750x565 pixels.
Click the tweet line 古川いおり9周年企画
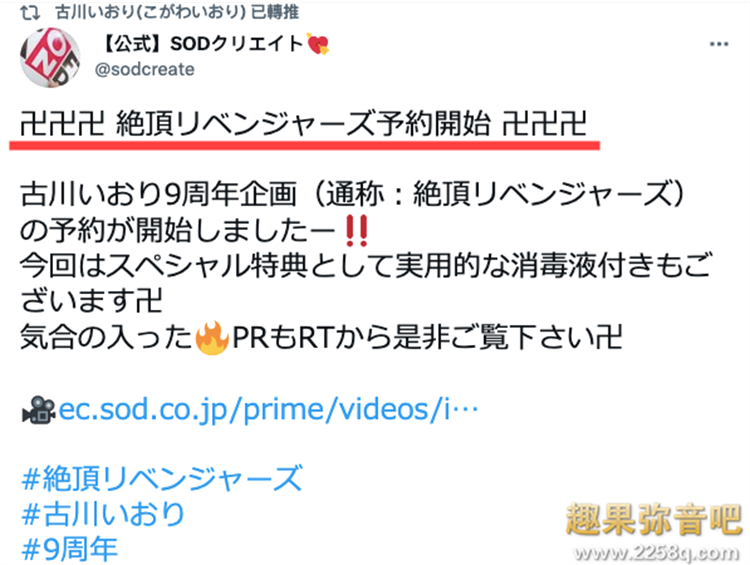click(159, 195)
